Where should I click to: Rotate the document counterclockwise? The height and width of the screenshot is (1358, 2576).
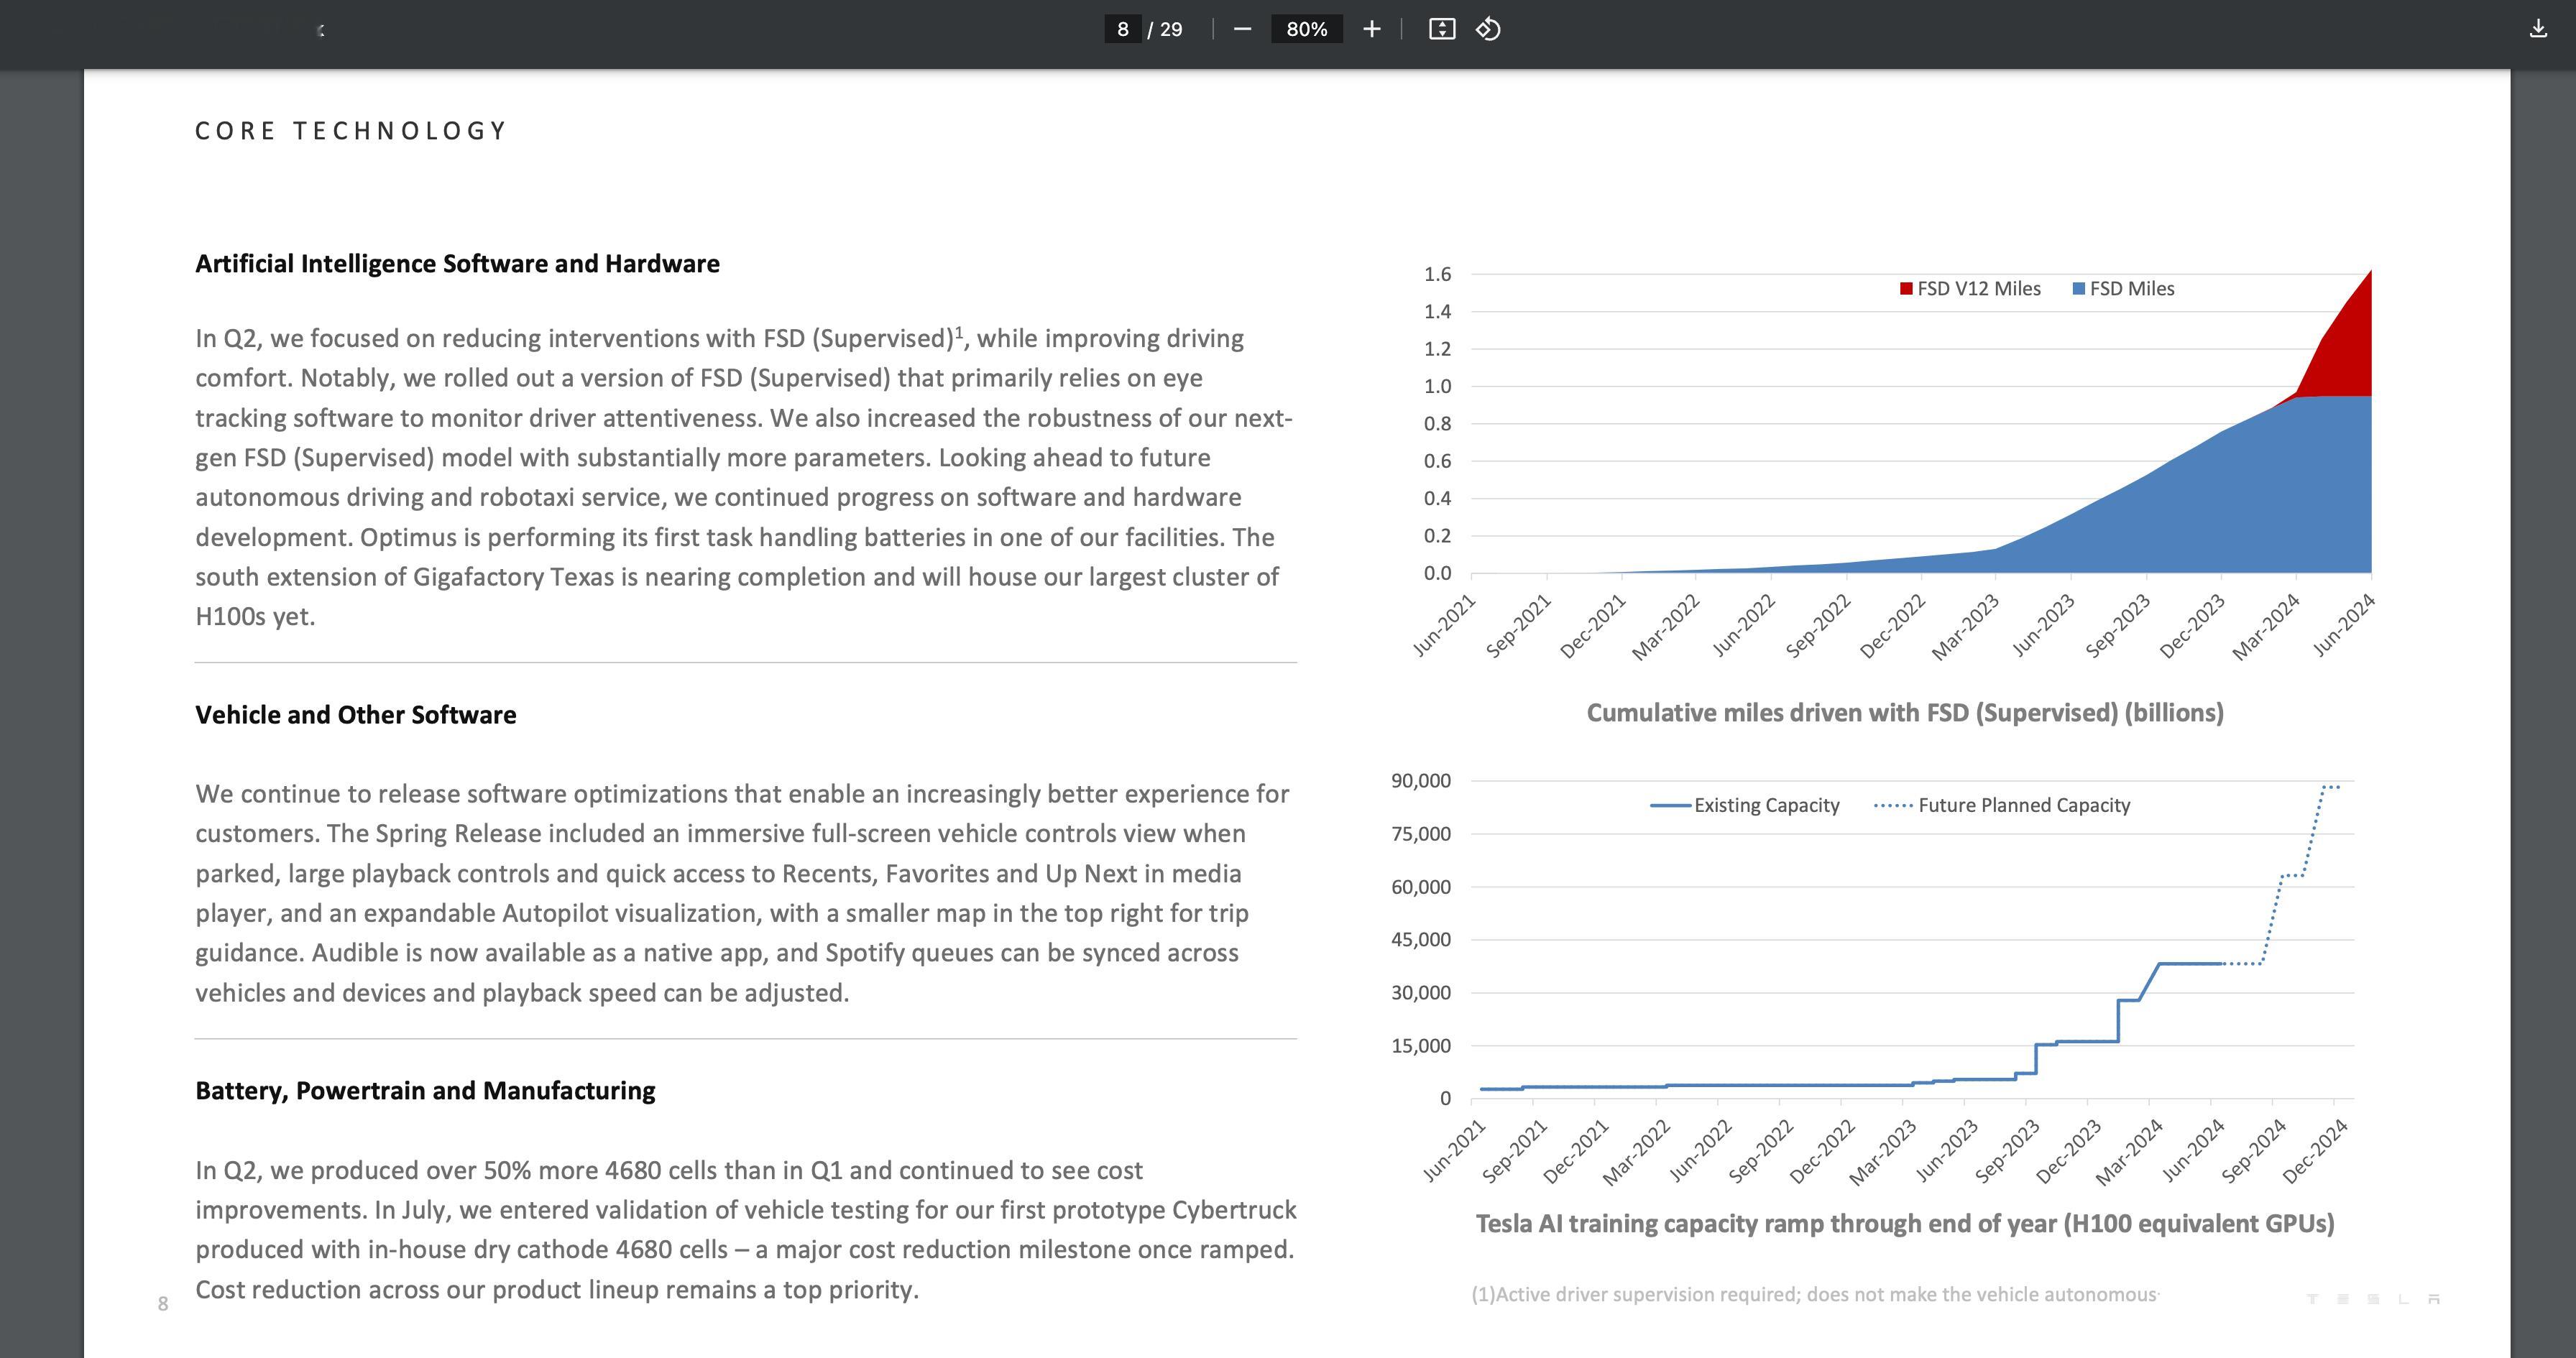click(1488, 29)
